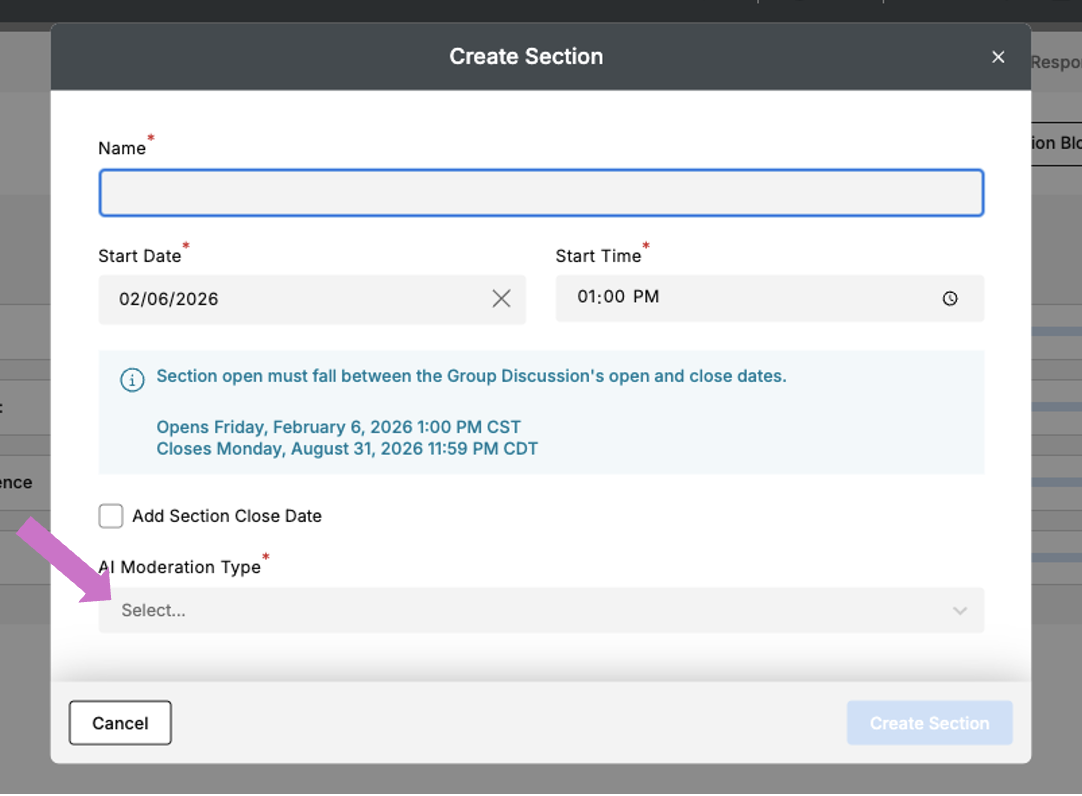Click the Create Section title bar
1082x796 pixels.
click(526, 56)
